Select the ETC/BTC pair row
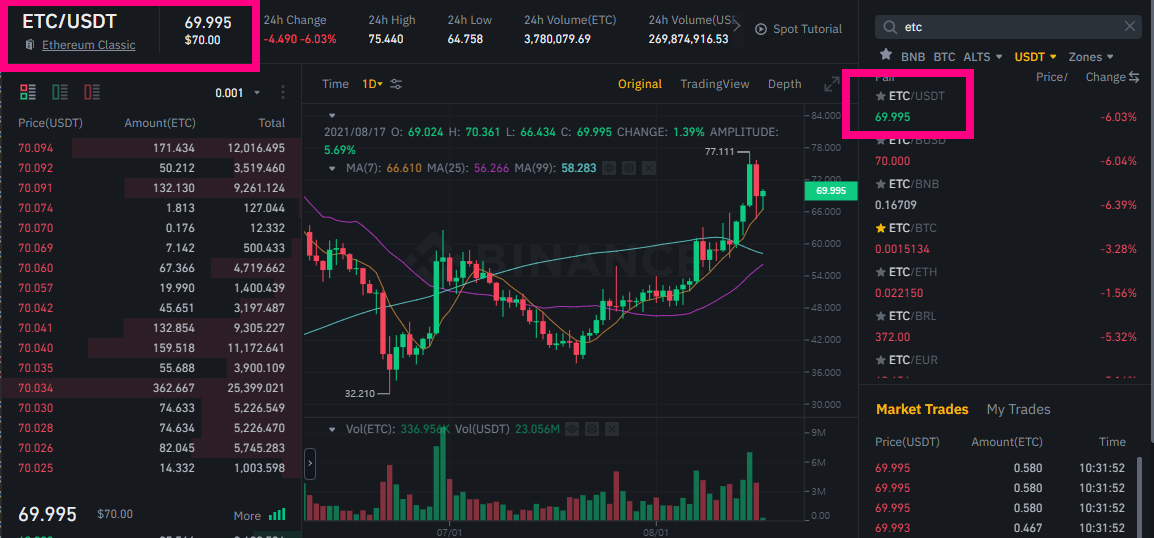Screen dimensions: 1154x538 [x=1006, y=238]
